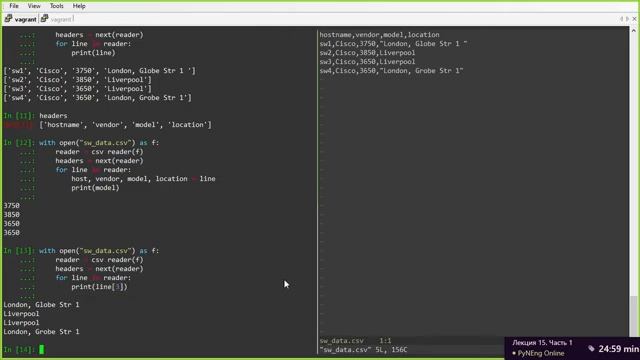Click the 'print(model)' line
The height and width of the screenshot is (360, 640).
point(95,188)
